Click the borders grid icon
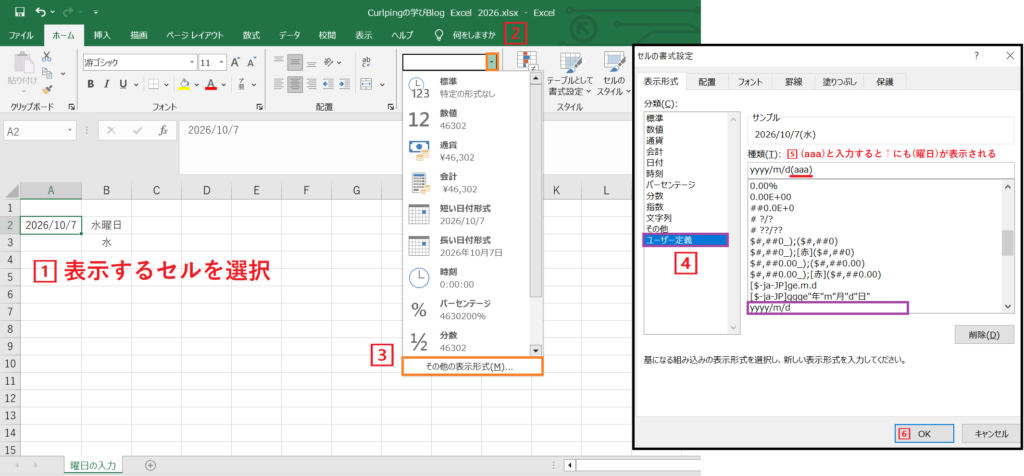 tap(152, 84)
